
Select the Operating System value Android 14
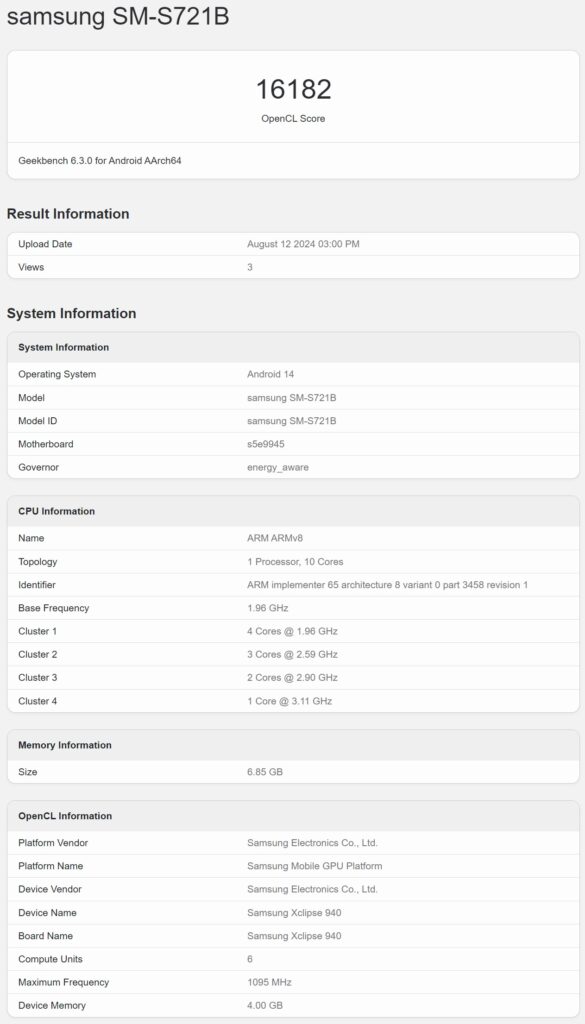(x=272, y=374)
